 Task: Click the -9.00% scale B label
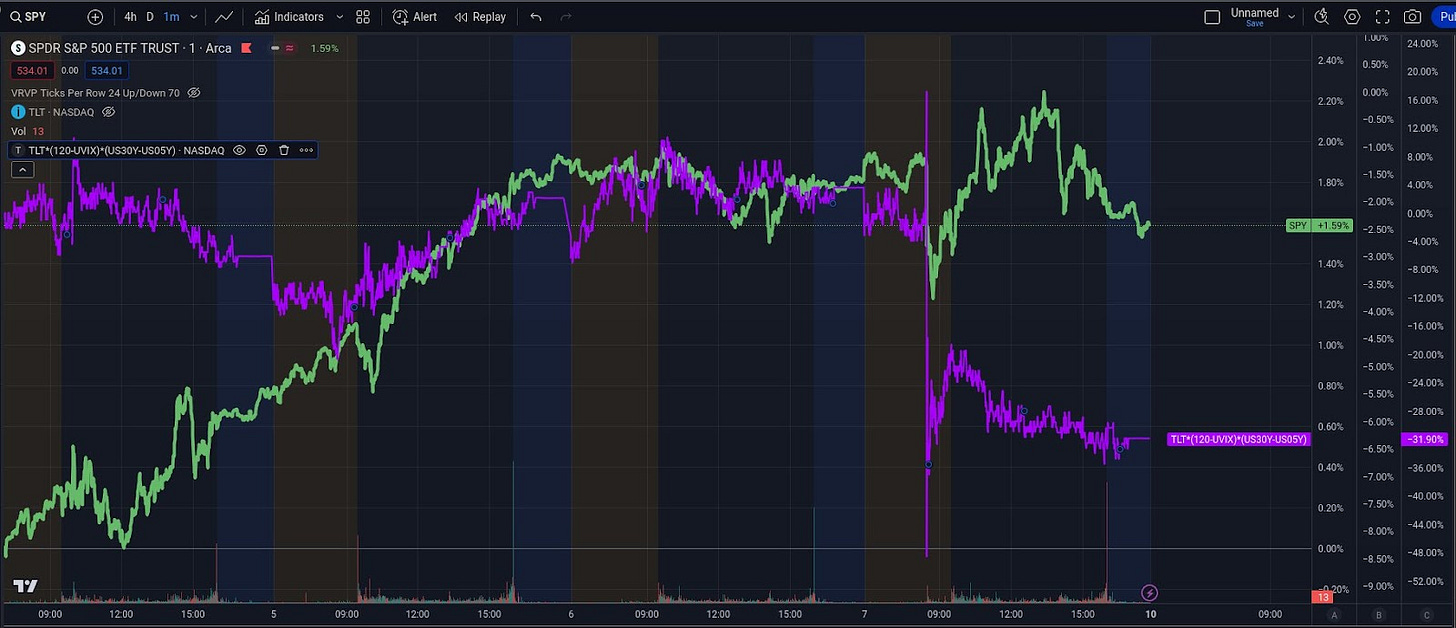(x=1377, y=586)
